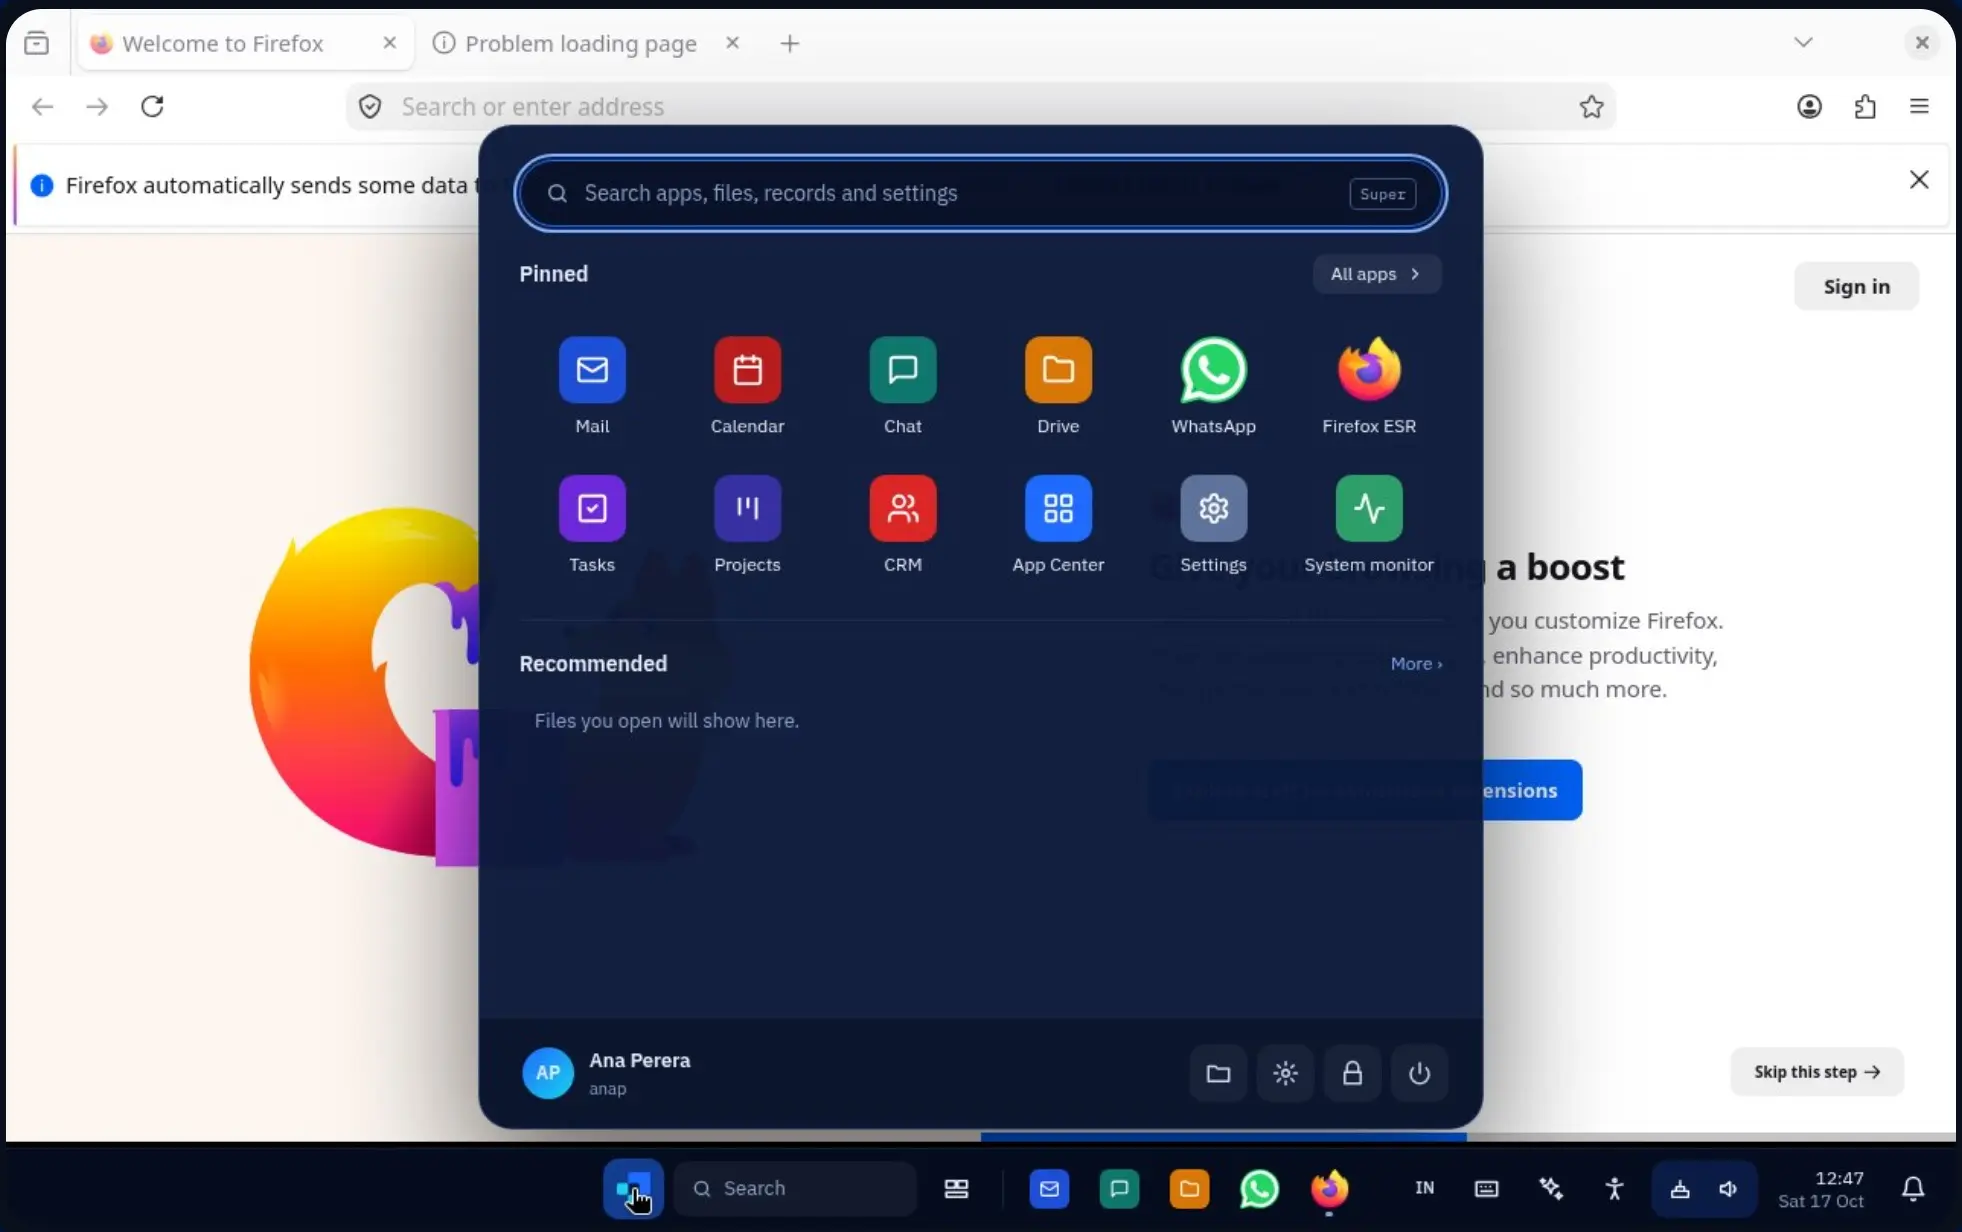Go forward in Firefox
1962x1232 pixels.
tap(97, 106)
